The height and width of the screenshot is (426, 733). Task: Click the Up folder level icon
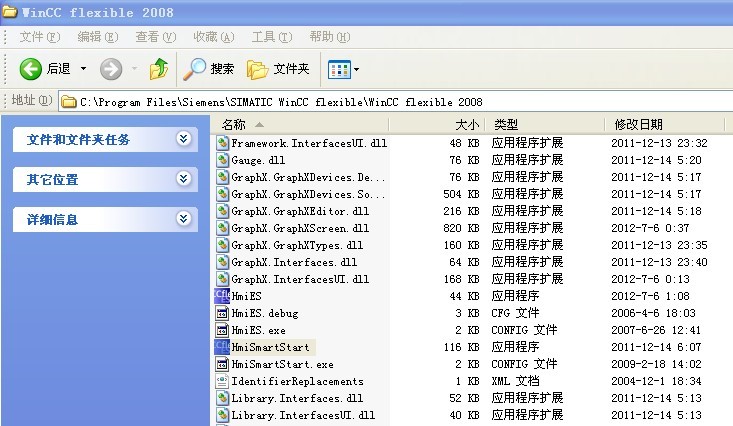click(158, 69)
